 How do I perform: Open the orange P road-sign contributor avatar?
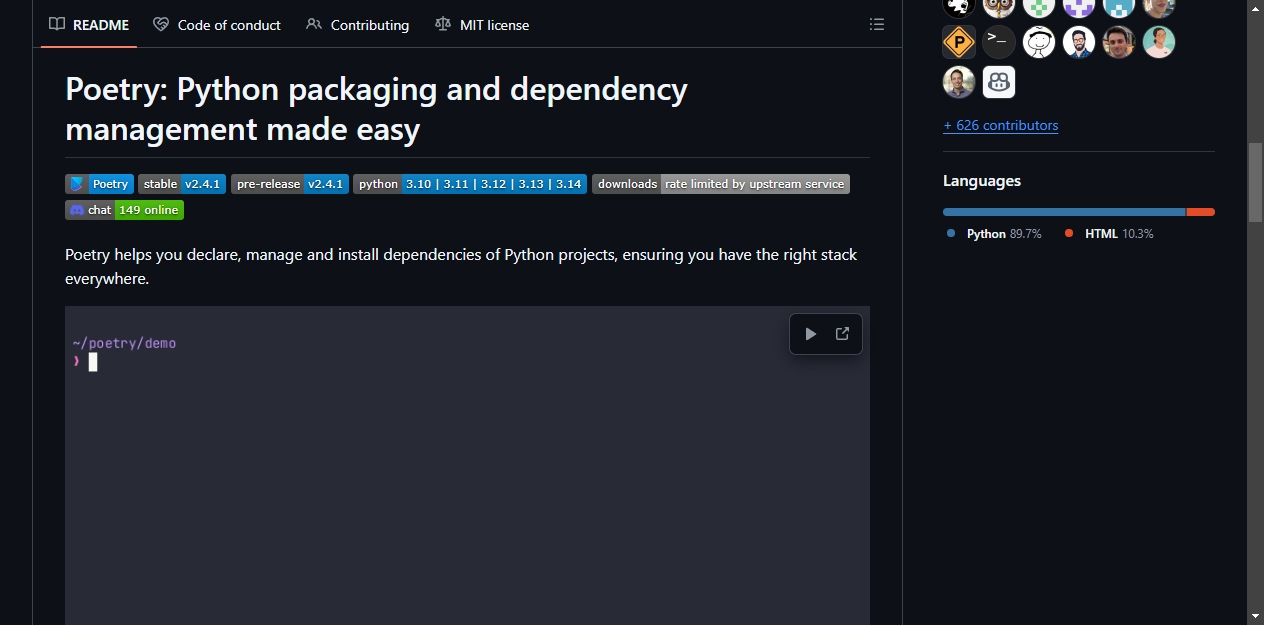pyautogui.click(x=959, y=42)
